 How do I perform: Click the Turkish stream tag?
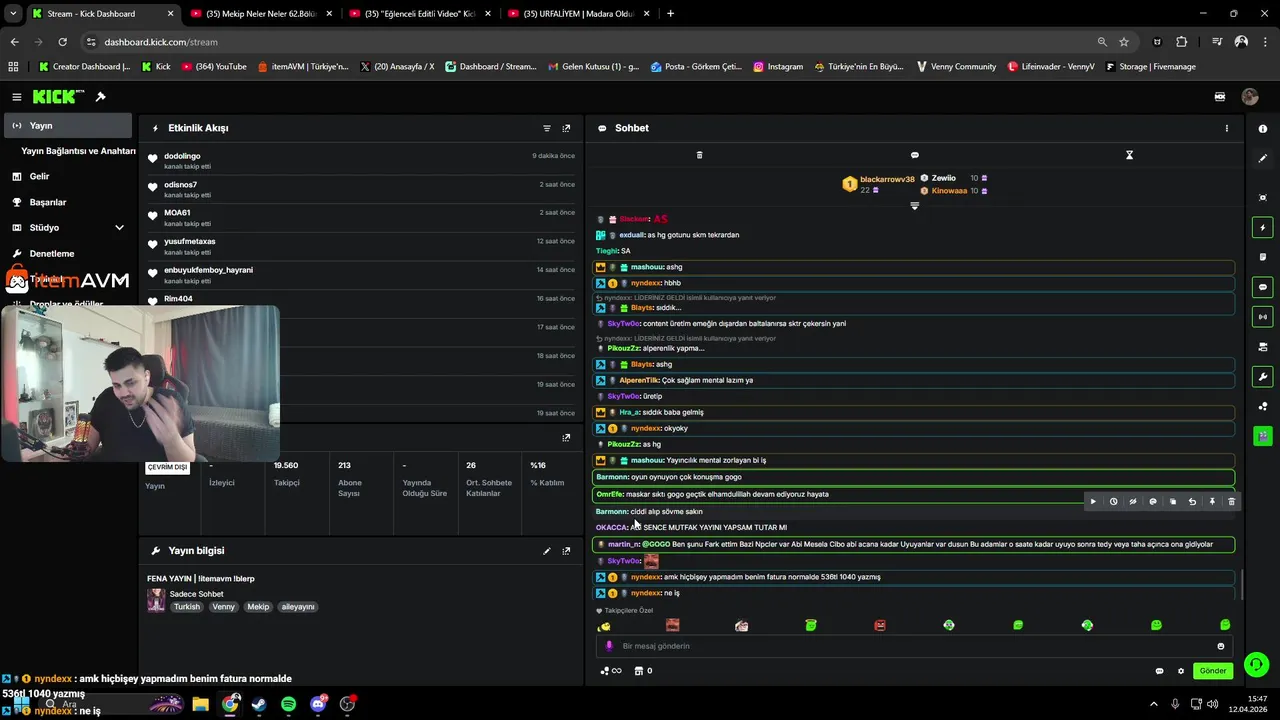tap(187, 607)
